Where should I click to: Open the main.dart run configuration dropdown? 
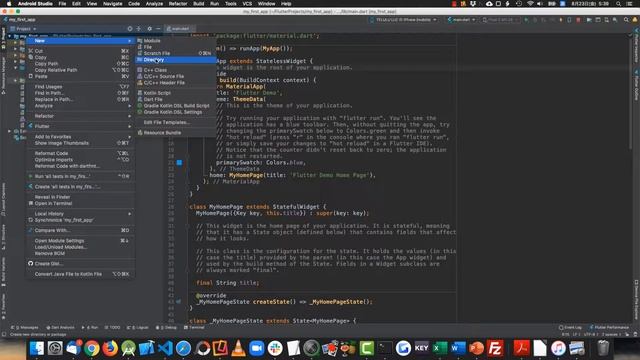(462, 20)
